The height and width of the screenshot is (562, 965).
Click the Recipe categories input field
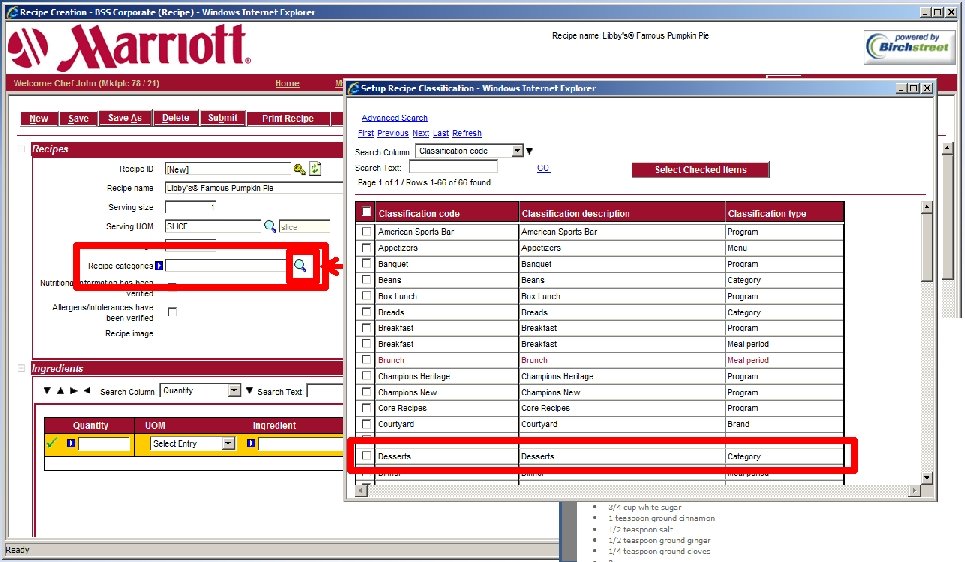[x=226, y=265]
